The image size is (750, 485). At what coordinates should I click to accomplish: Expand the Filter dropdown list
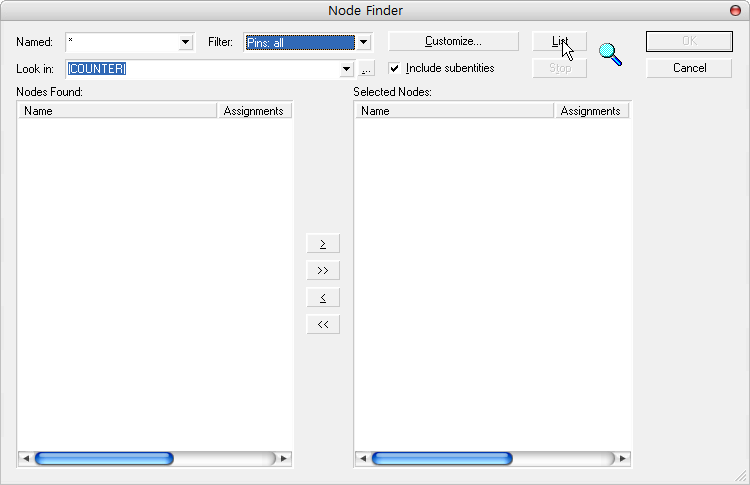(x=364, y=42)
